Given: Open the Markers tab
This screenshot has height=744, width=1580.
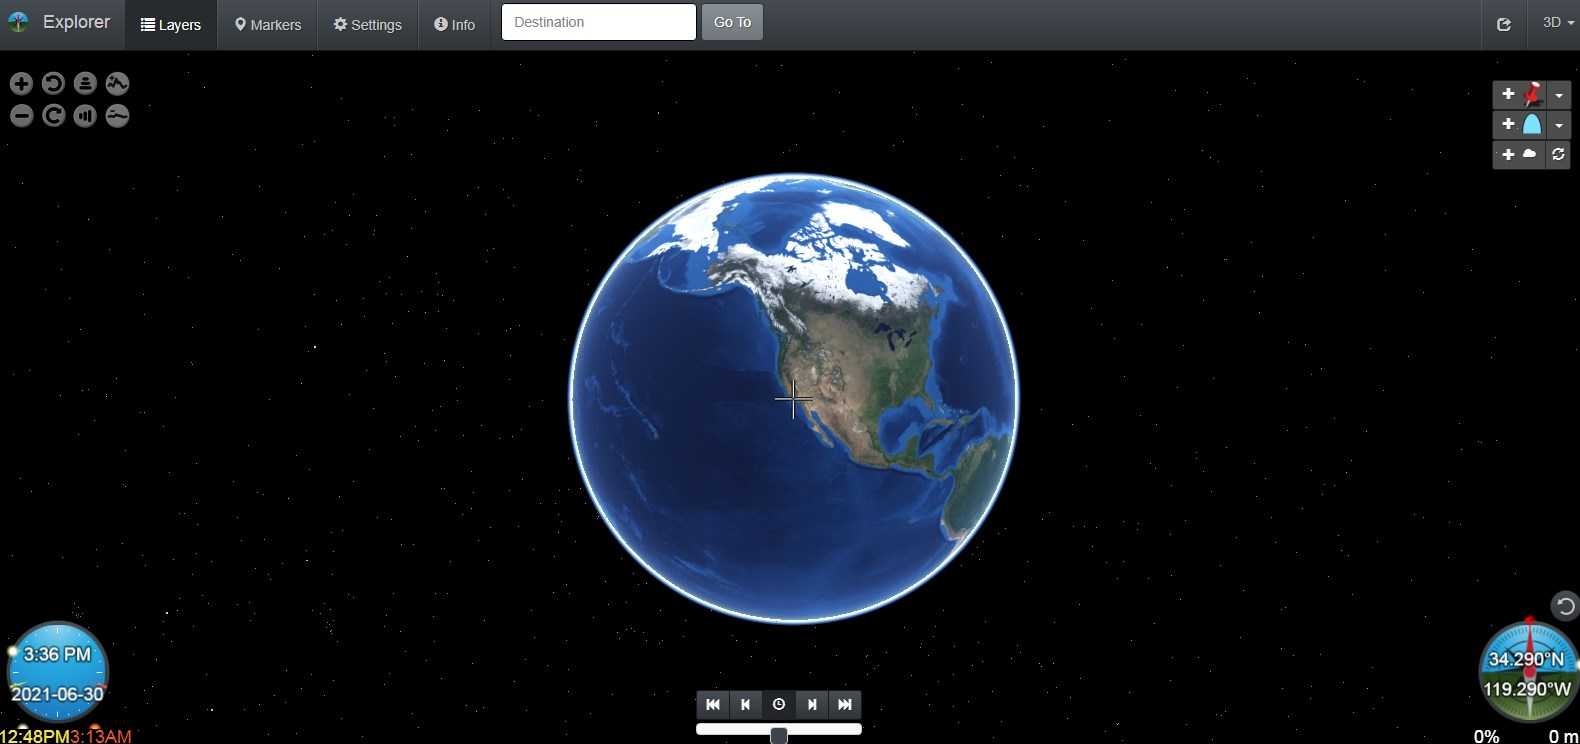Looking at the screenshot, I should tap(268, 25).
